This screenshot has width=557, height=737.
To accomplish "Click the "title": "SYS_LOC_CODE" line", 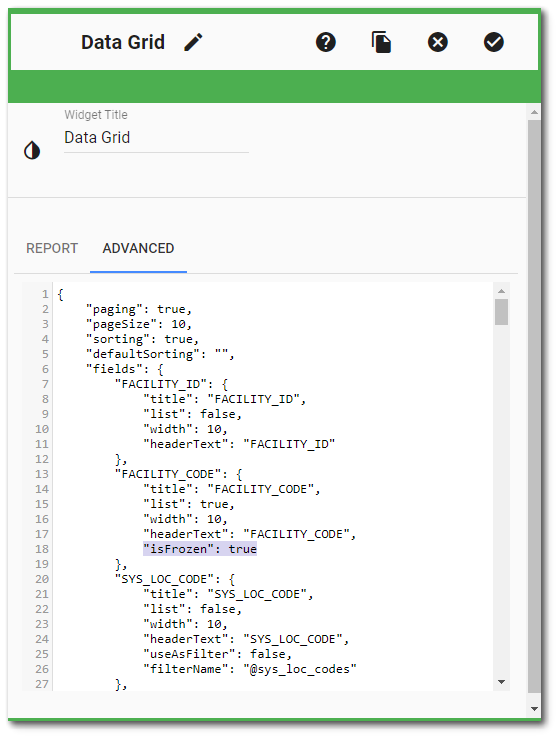I will (228, 594).
